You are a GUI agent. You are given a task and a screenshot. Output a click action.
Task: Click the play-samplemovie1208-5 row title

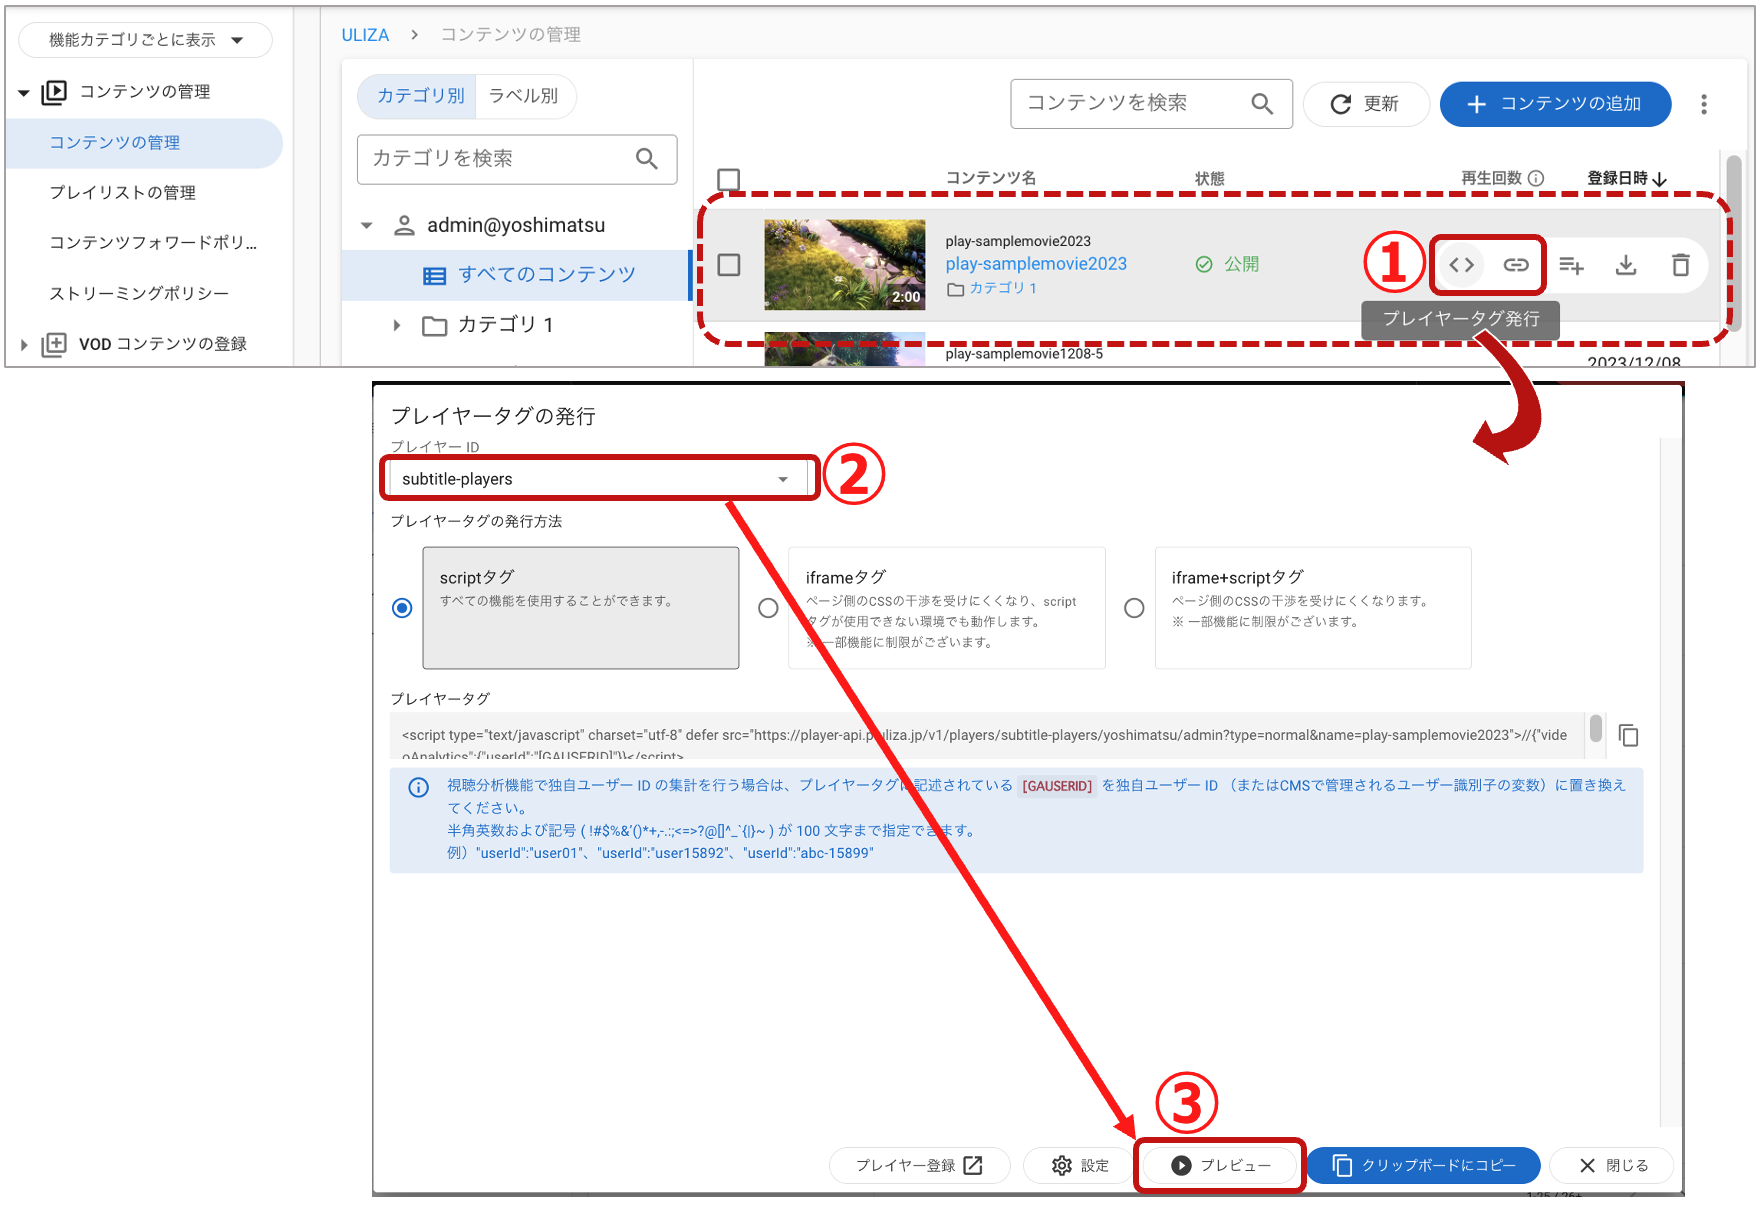tap(1024, 354)
